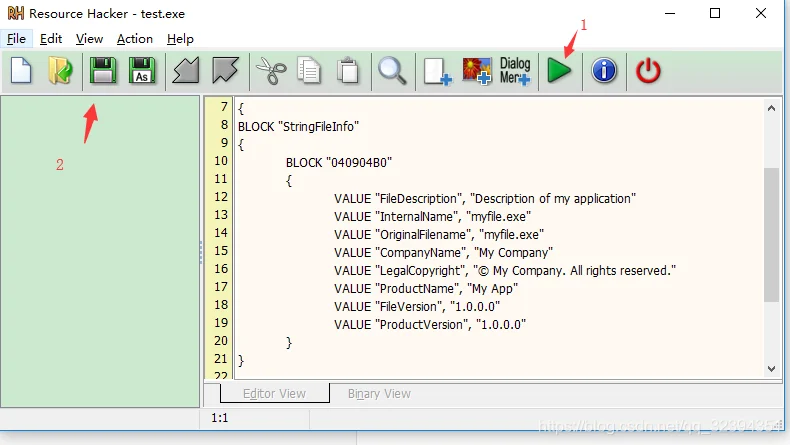Minimize the Resource Hacker window
790x445 pixels.
click(670, 14)
